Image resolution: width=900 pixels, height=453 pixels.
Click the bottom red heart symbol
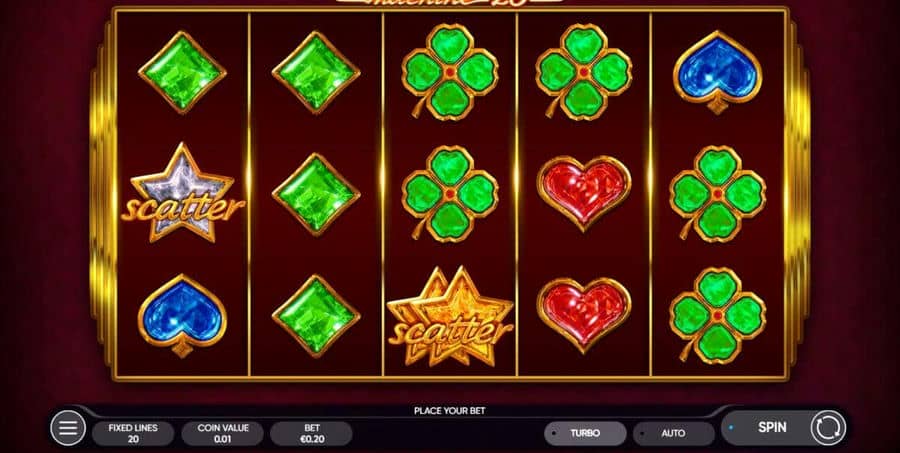tap(584, 315)
